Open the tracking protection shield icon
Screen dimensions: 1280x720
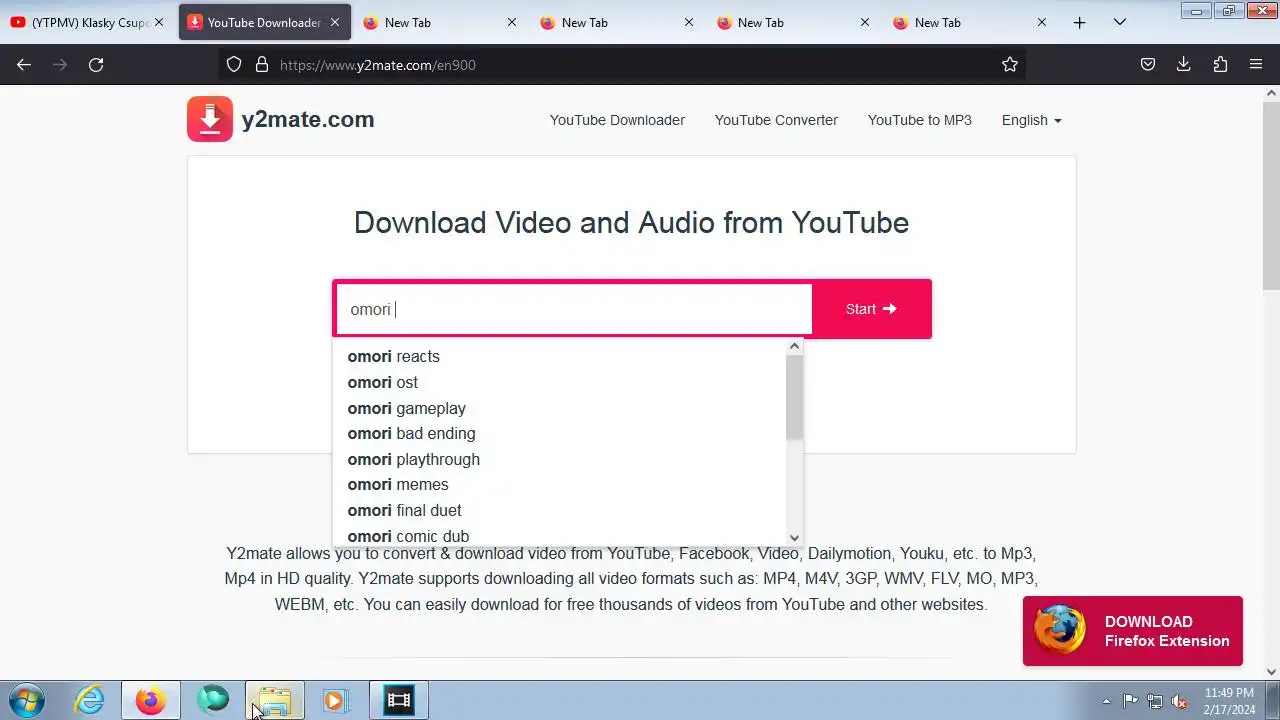pos(234,64)
